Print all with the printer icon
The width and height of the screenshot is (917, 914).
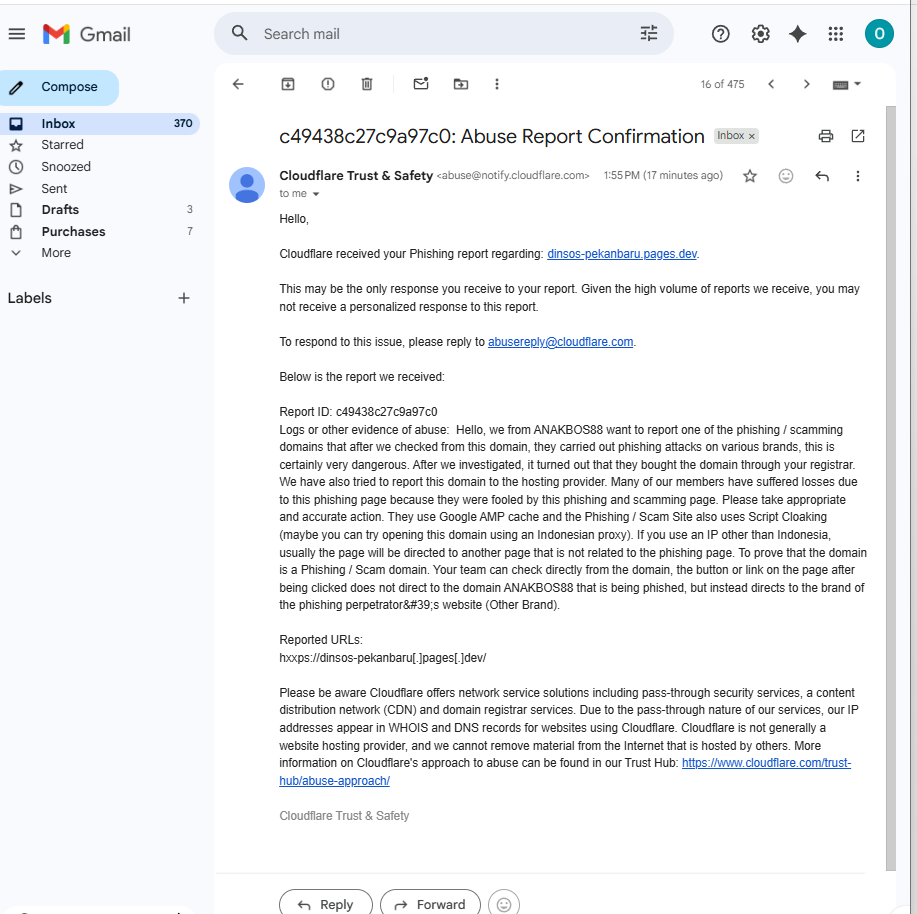point(826,136)
